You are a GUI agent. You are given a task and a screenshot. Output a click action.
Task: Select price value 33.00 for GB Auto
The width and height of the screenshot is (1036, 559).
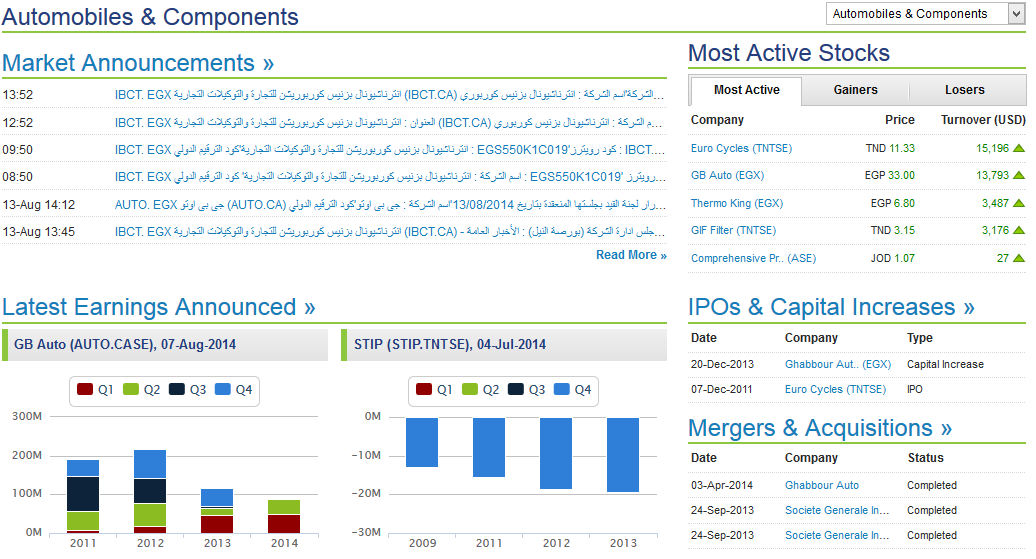pyautogui.click(x=901, y=175)
